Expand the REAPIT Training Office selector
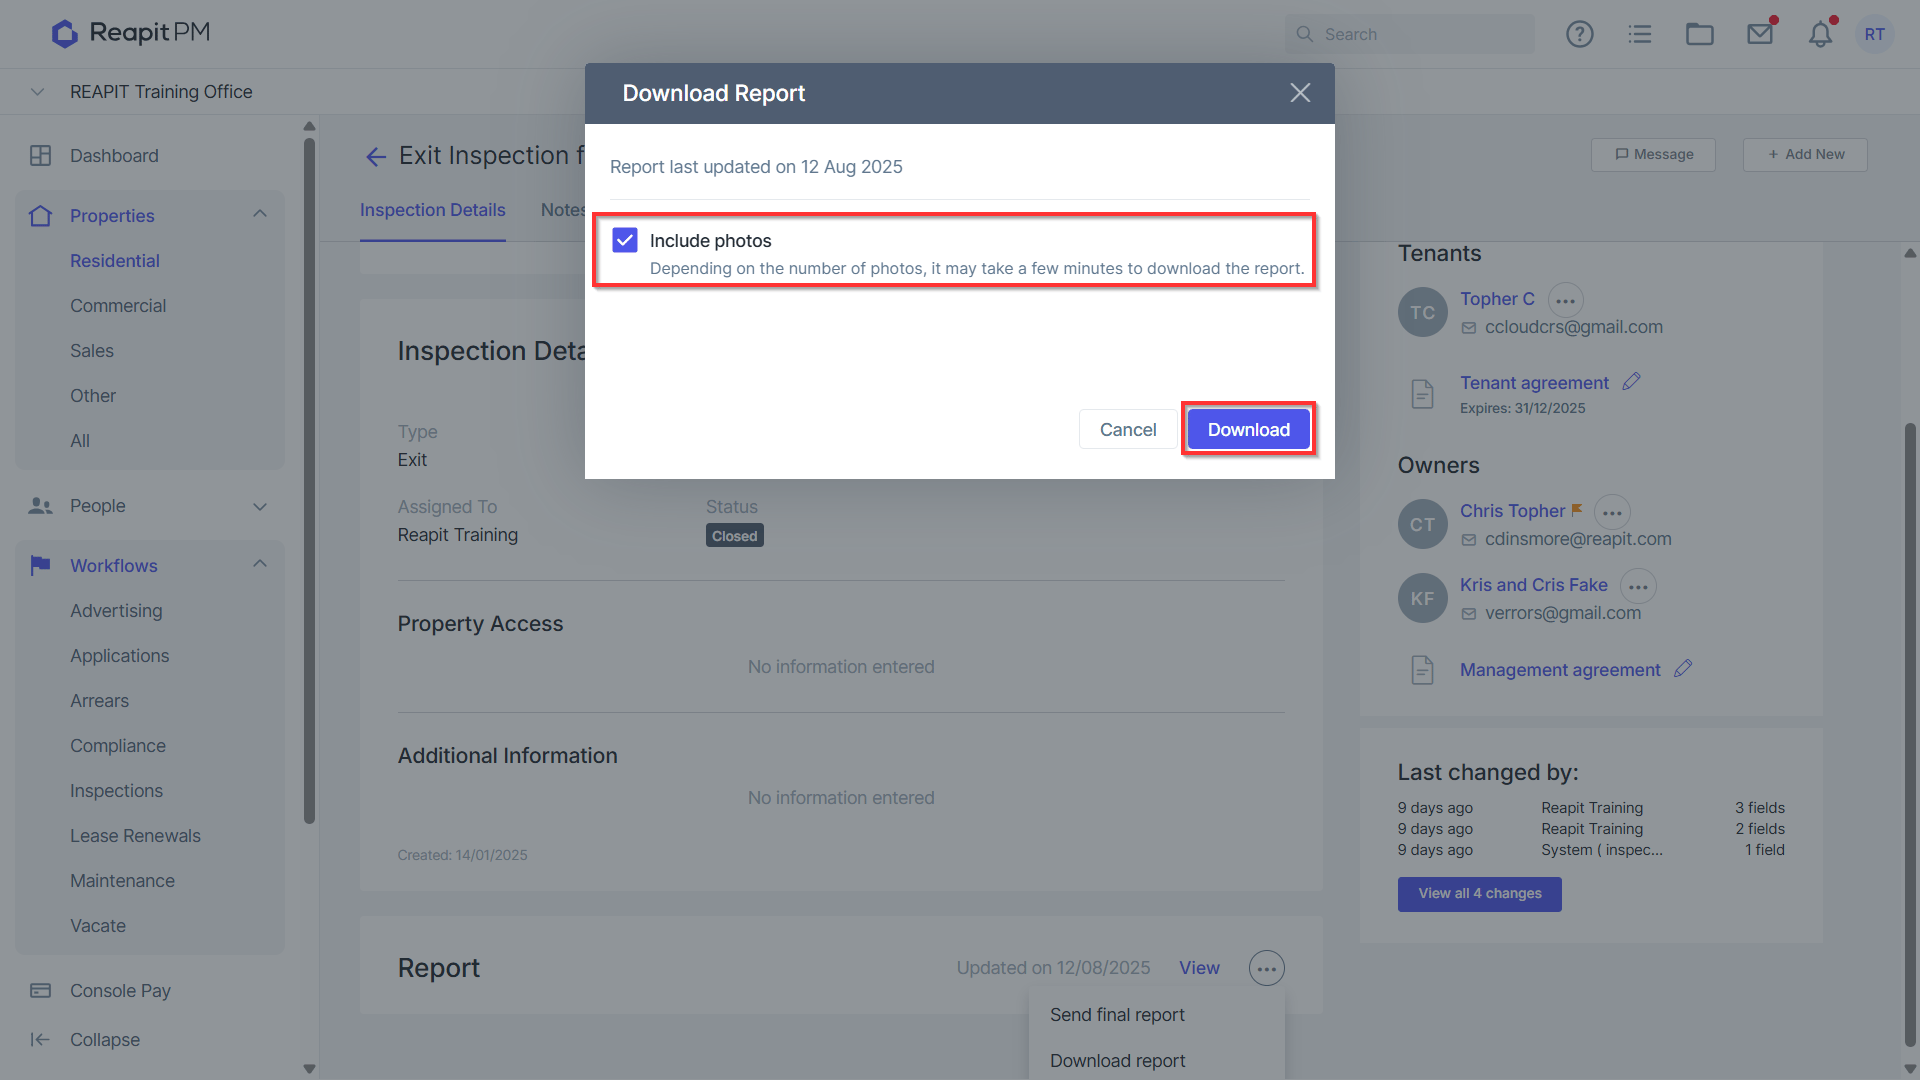Viewport: 1920px width, 1080px height. (x=37, y=92)
